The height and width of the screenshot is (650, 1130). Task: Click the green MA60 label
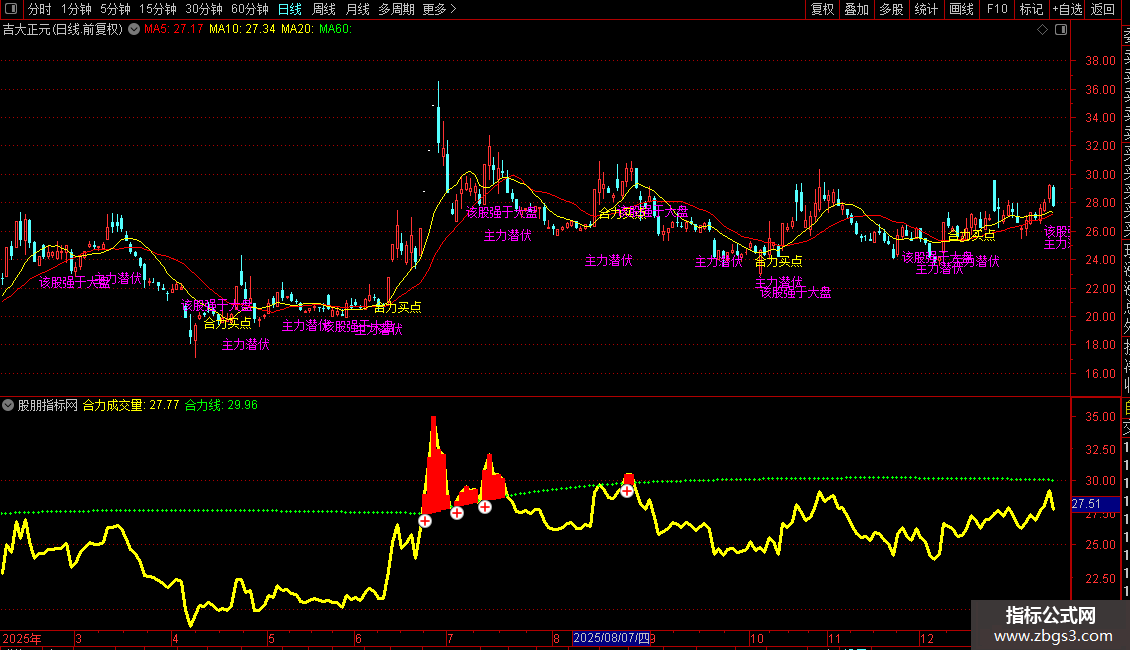[x=336, y=30]
